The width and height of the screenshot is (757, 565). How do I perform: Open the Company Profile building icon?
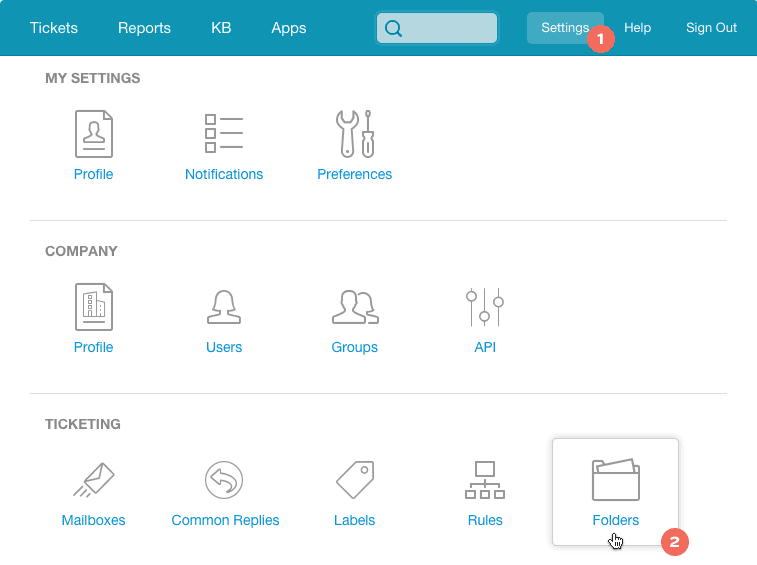tap(94, 307)
